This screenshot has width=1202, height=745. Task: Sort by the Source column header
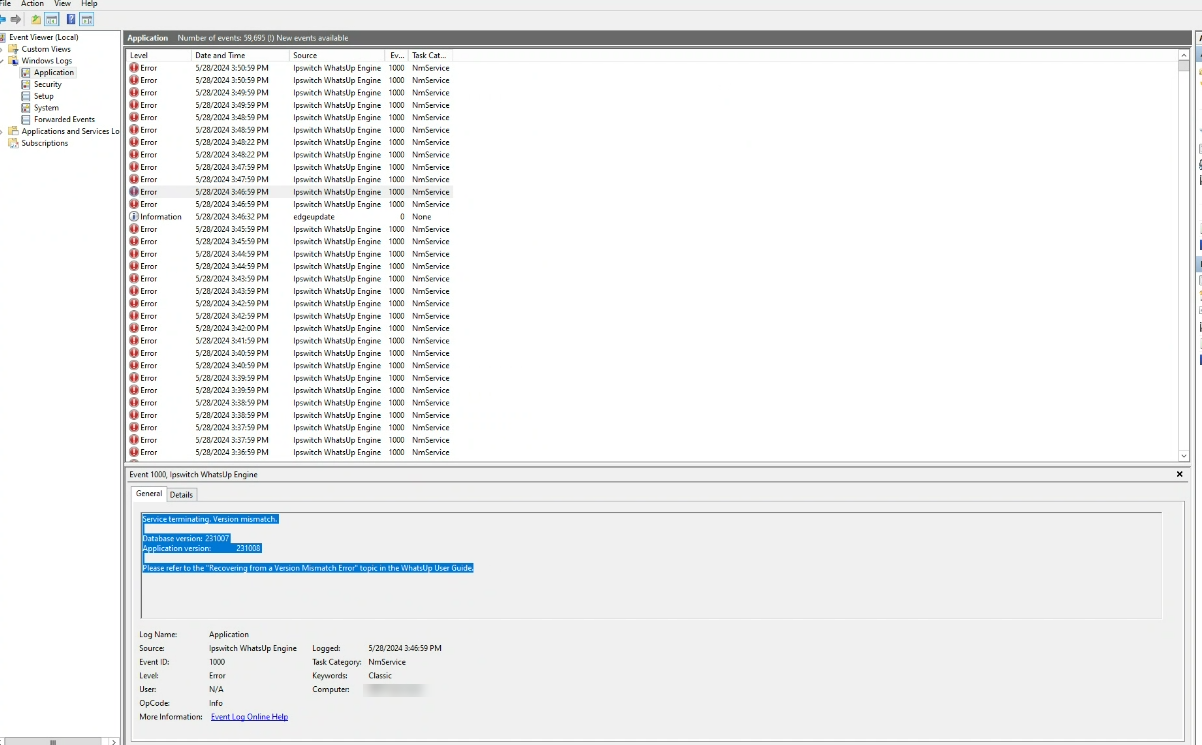337,55
